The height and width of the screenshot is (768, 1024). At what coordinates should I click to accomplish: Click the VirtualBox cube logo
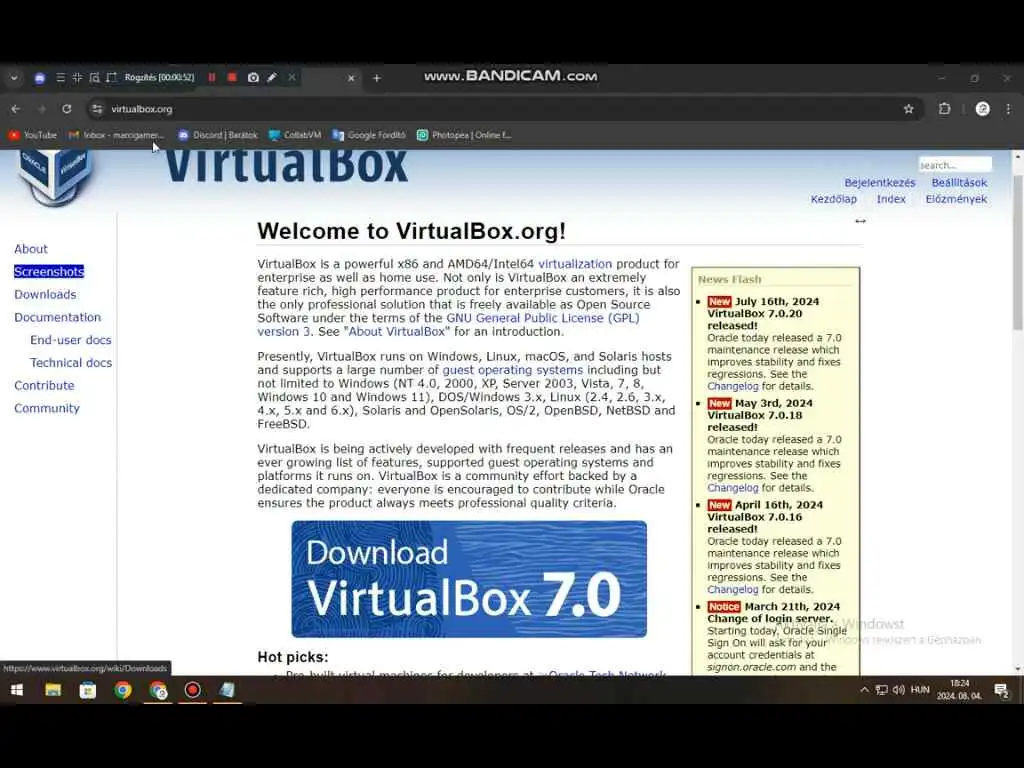coord(54,176)
